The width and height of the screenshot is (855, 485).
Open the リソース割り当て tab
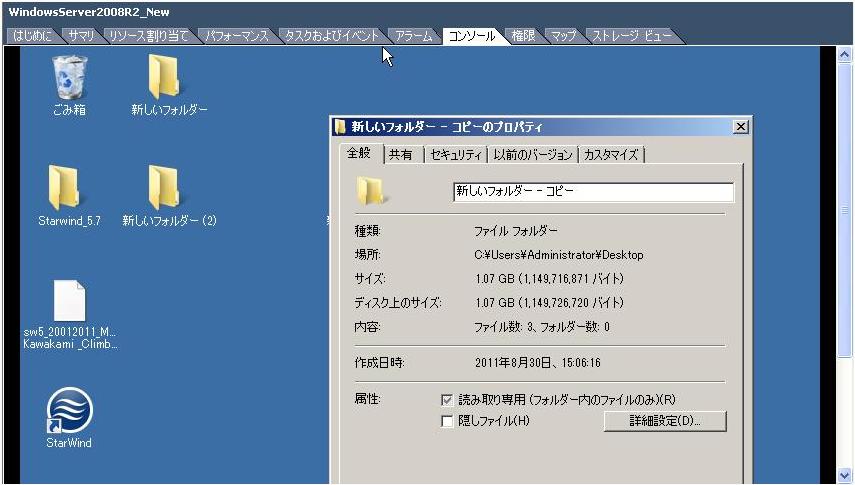[x=148, y=36]
